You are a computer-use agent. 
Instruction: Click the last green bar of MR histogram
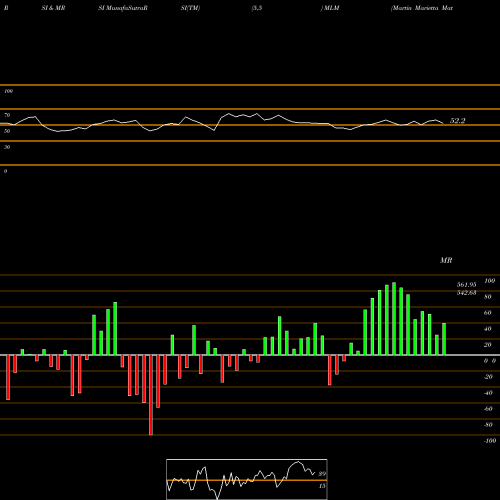click(444, 339)
